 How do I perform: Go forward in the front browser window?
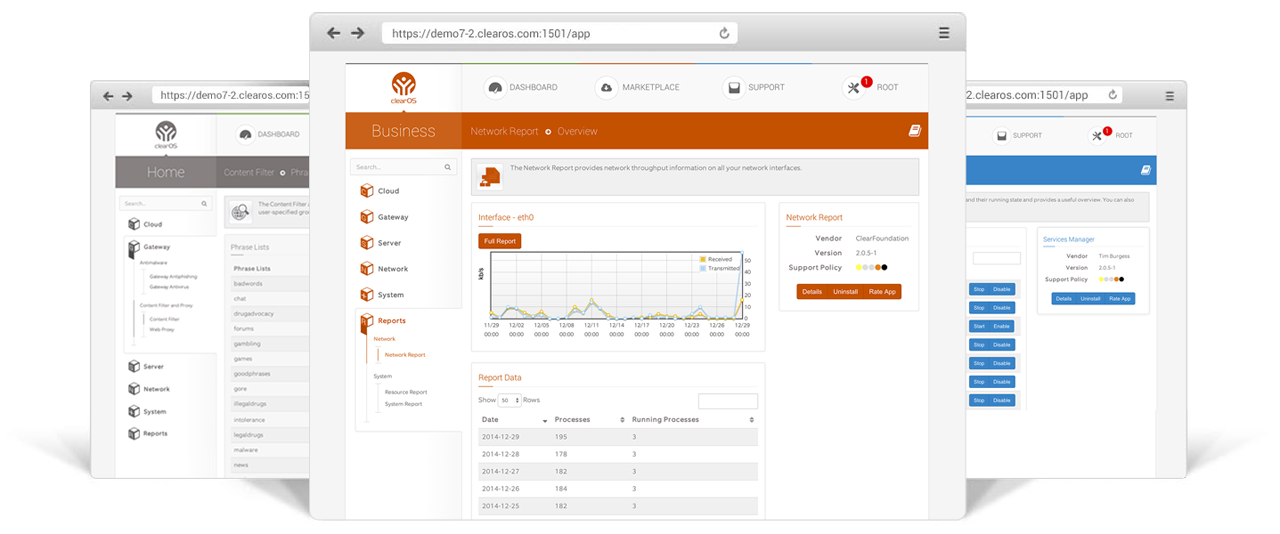coord(357,33)
